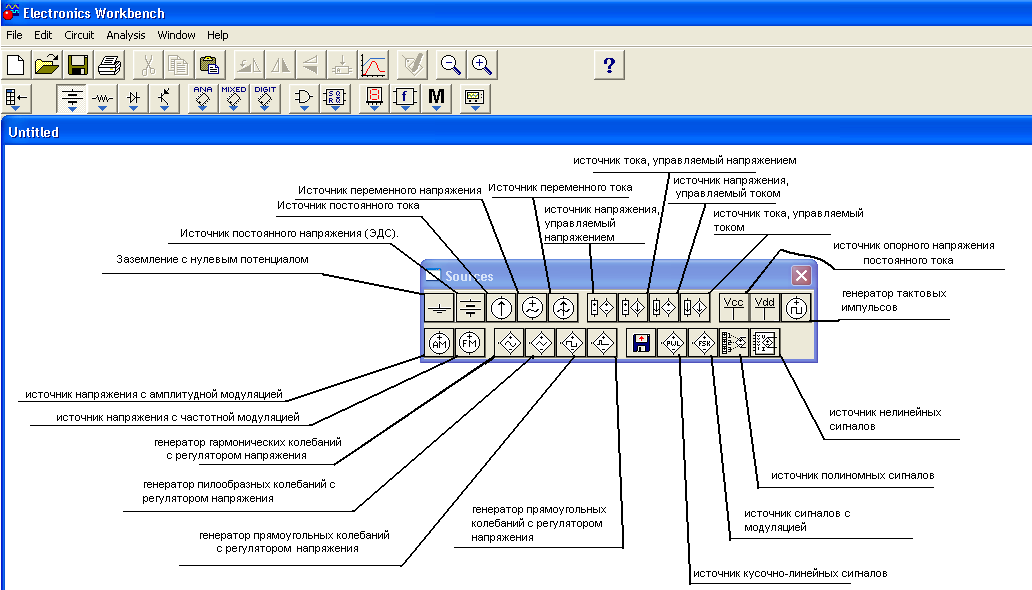Open the Instruments parts bin

(475, 98)
